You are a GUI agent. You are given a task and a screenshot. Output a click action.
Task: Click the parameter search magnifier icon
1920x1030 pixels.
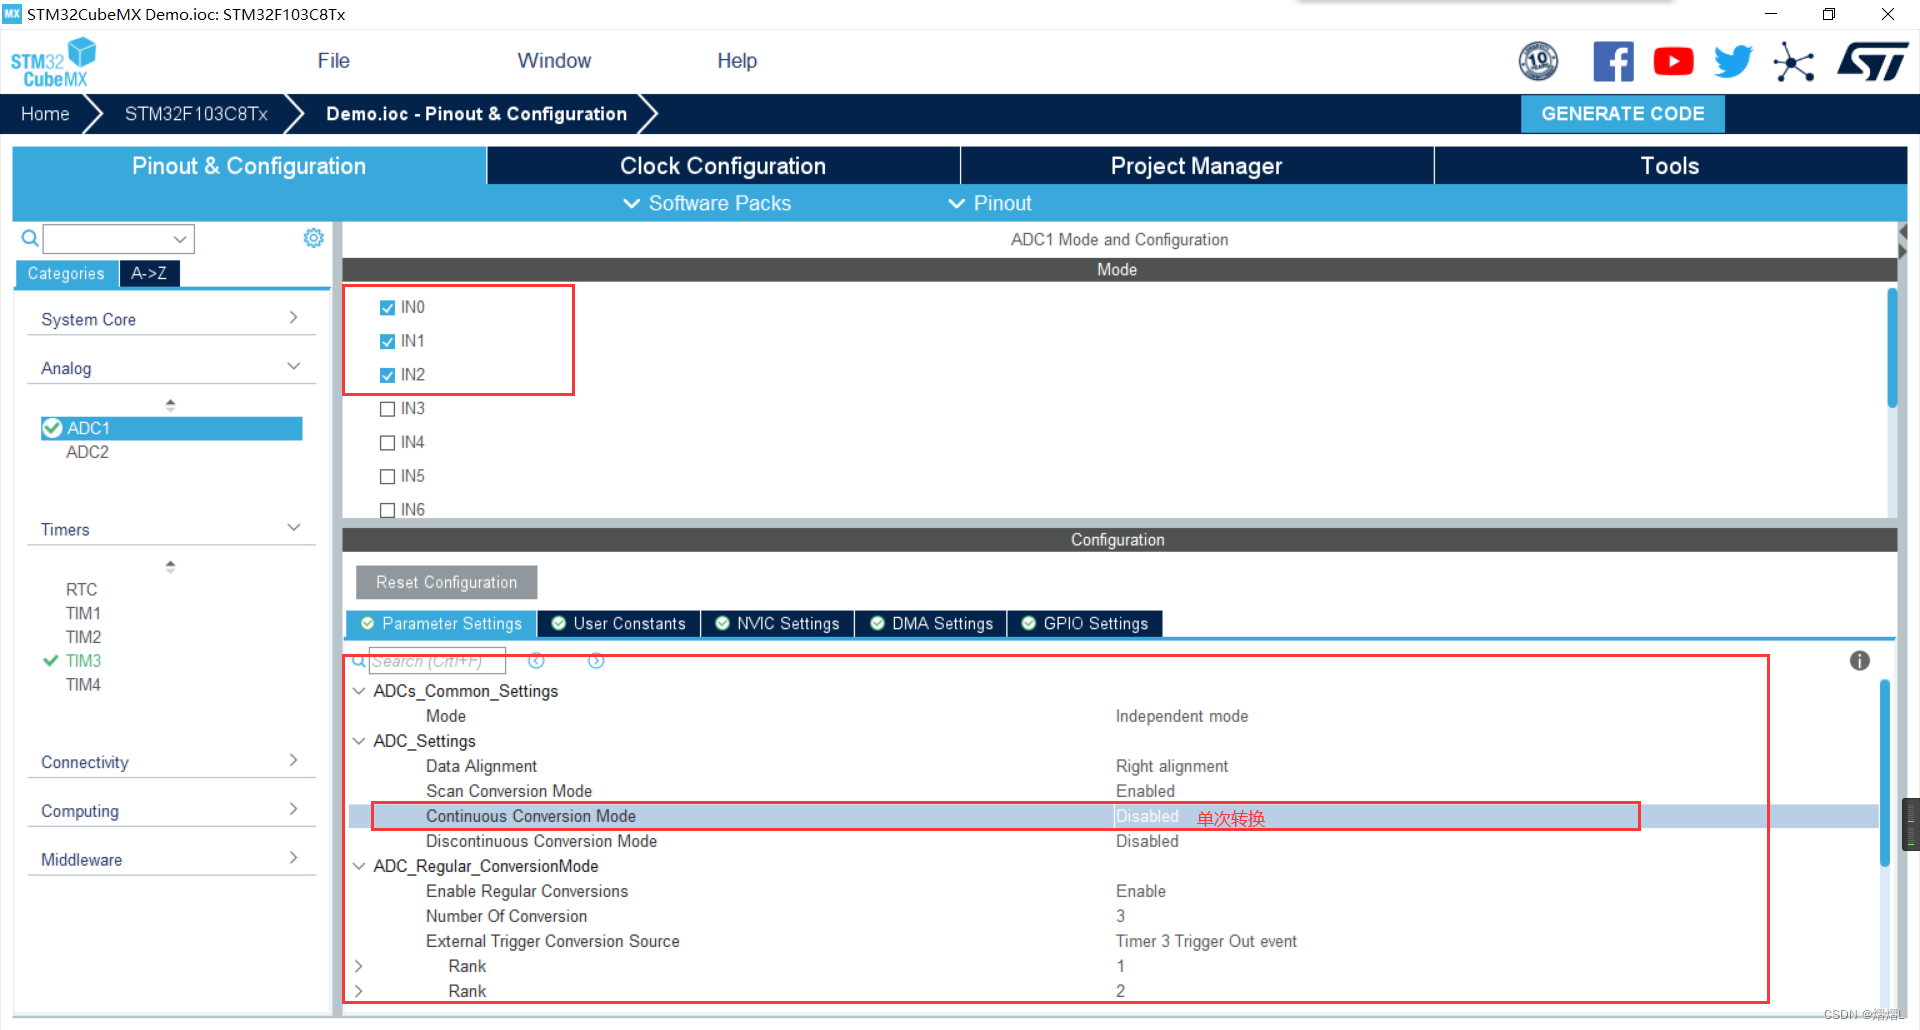point(358,661)
